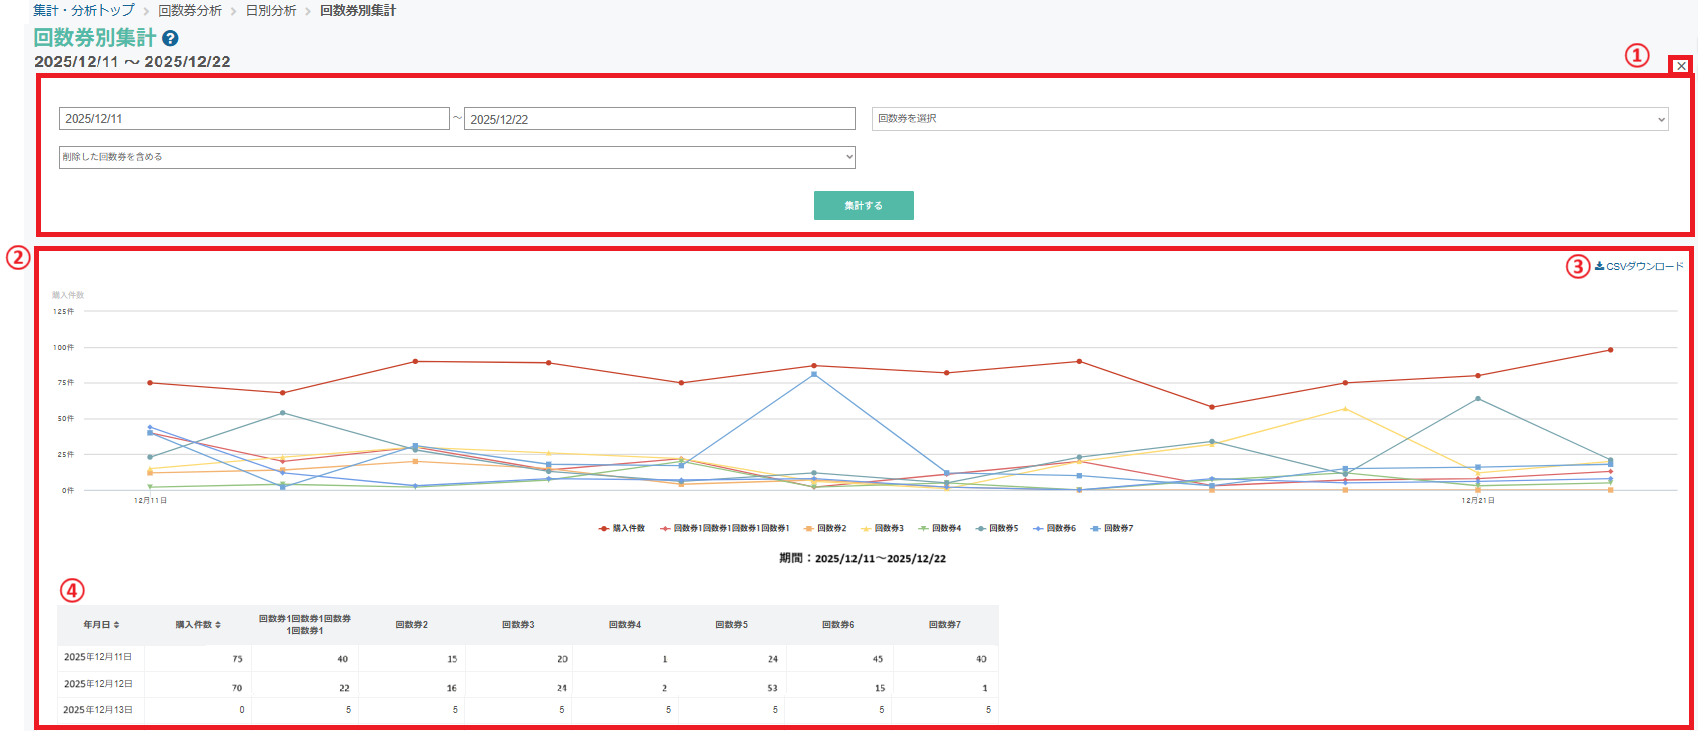Navigate to 回数券分析 breadcrumb
Viewport: 1698px width, 731px height.
(x=190, y=10)
